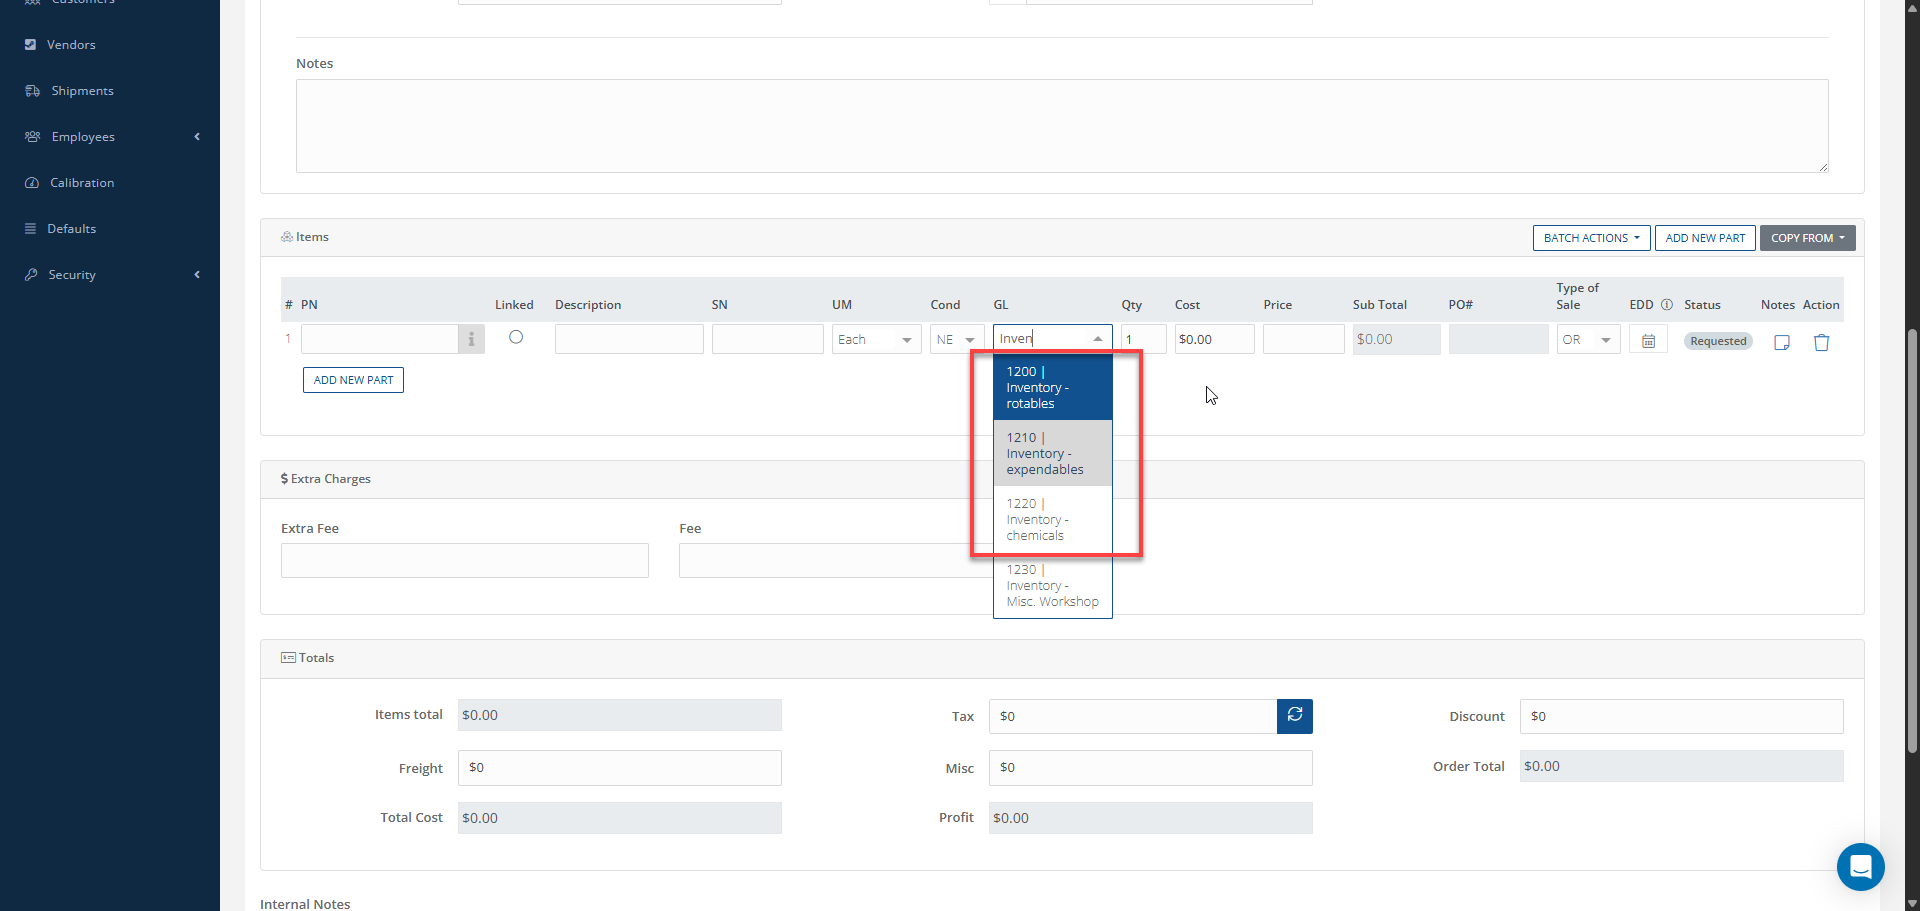
Task: Open the item notes icon
Action: [1781, 342]
